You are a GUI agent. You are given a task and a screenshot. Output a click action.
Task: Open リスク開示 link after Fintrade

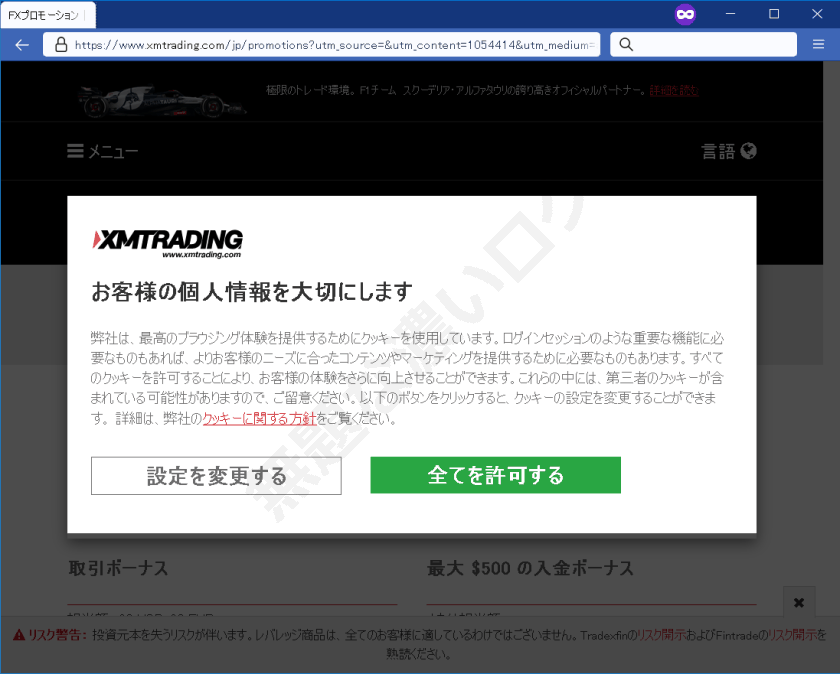[792, 635]
